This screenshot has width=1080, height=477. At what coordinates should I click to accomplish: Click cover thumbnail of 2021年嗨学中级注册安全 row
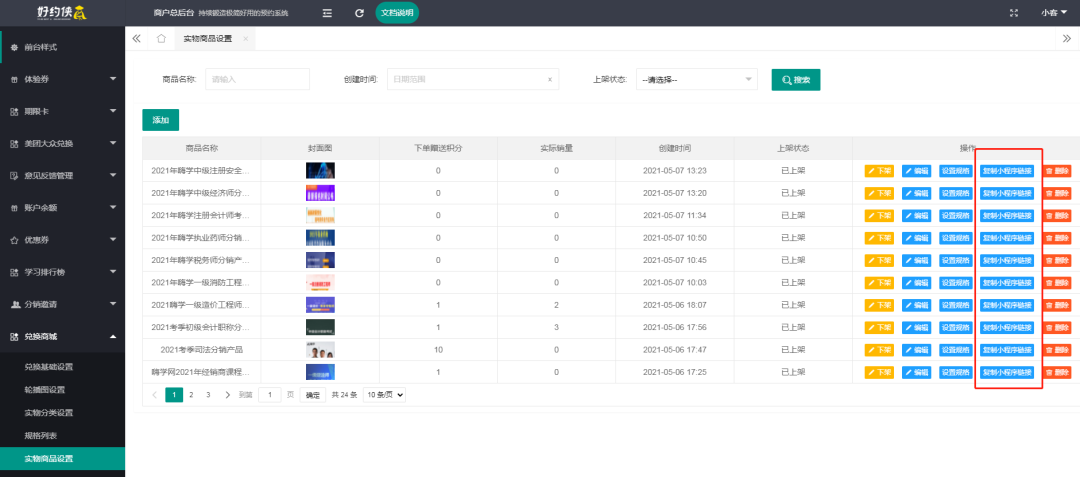320,171
